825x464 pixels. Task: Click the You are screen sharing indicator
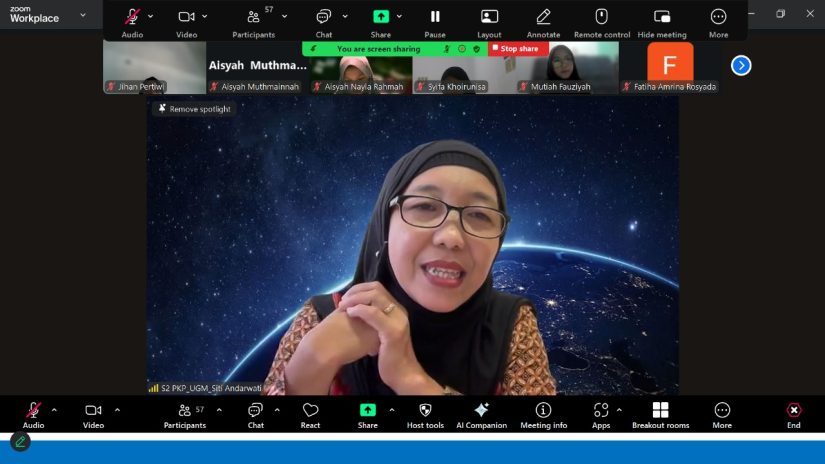pos(378,49)
